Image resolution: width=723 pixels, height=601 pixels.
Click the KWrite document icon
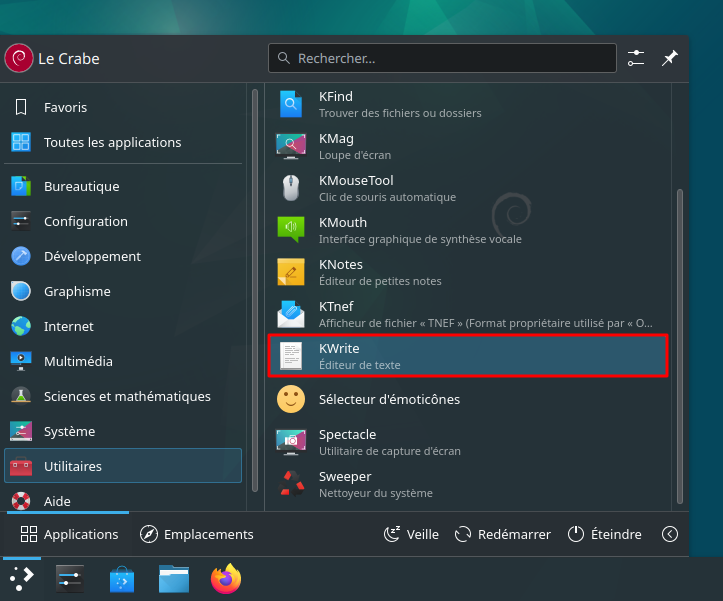point(291,356)
